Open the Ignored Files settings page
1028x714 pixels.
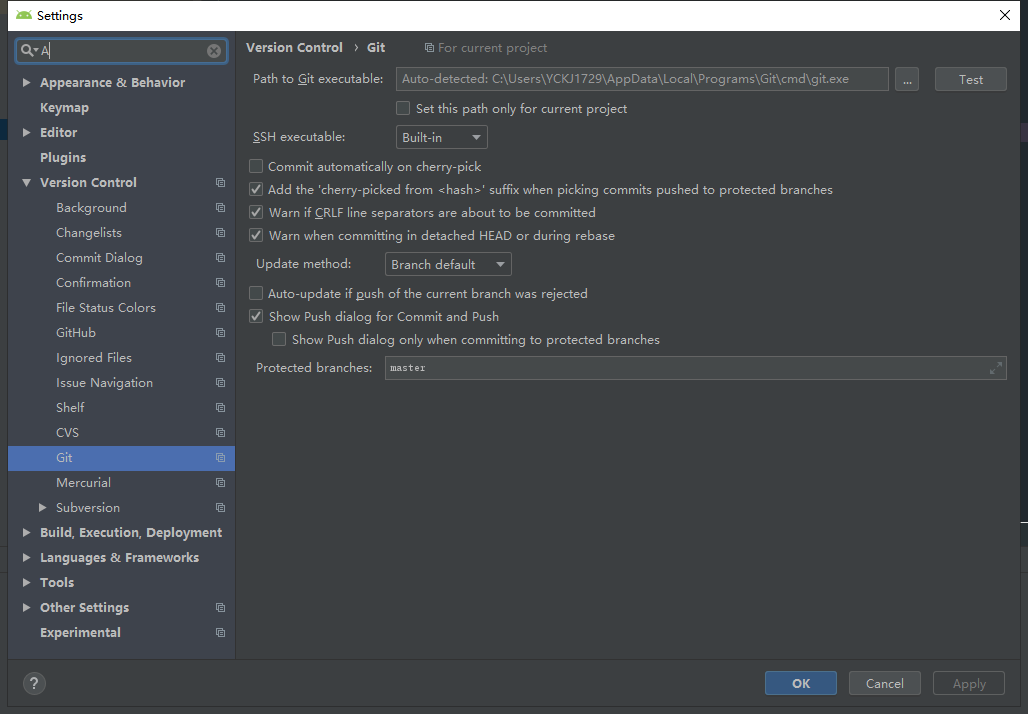94,357
